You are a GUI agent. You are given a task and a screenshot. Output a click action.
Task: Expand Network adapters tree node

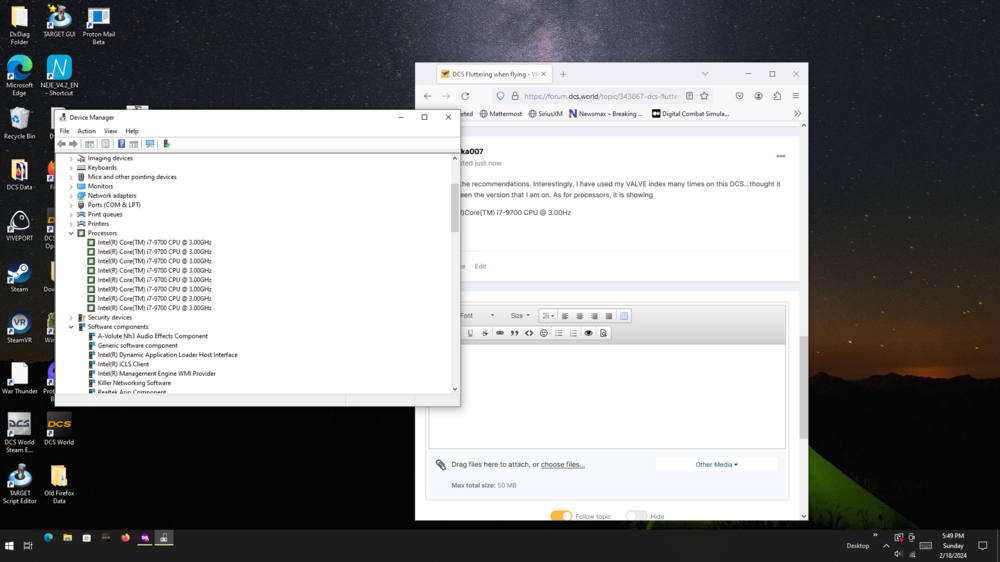click(71, 196)
